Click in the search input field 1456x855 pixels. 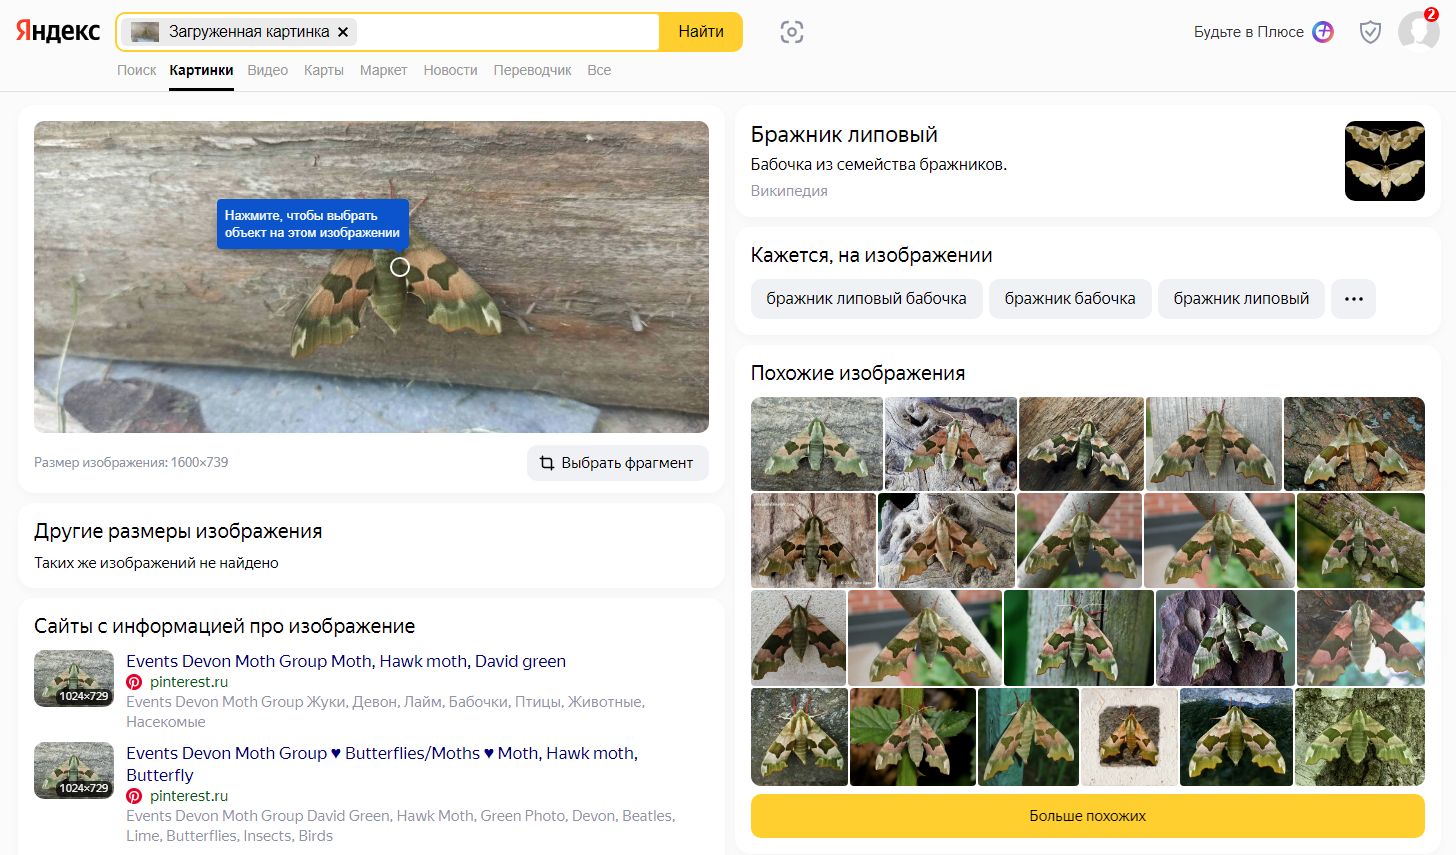pos(505,32)
